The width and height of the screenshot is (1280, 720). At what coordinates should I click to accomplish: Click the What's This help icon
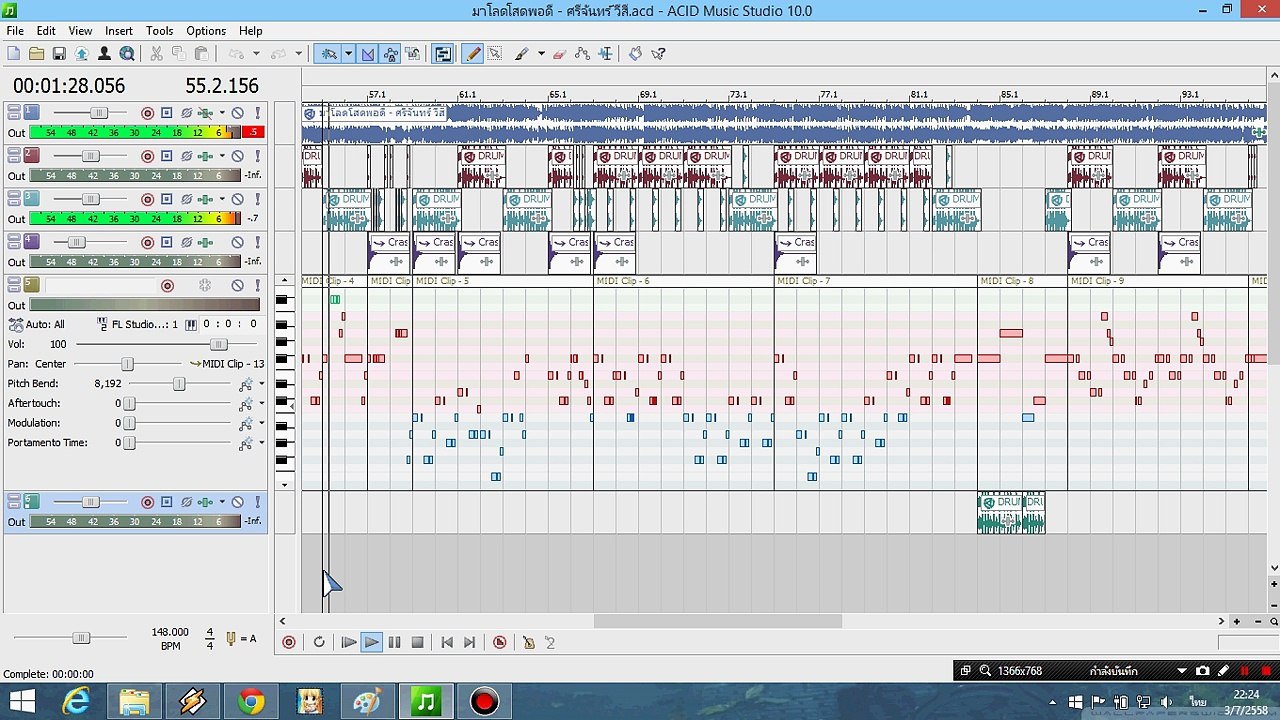(659, 54)
